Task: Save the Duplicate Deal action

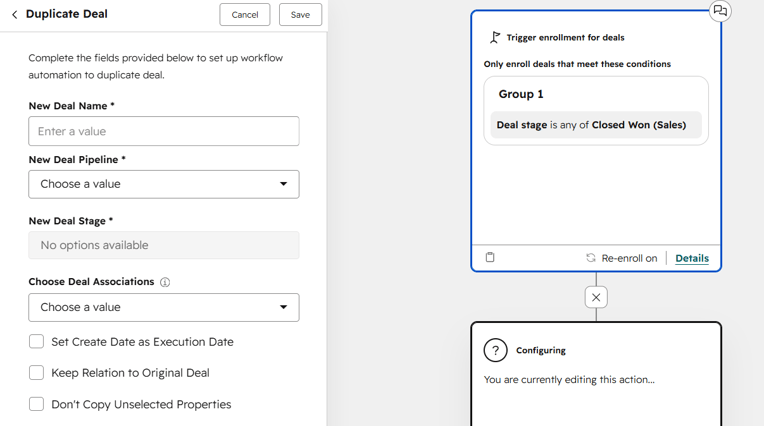Action: [300, 15]
